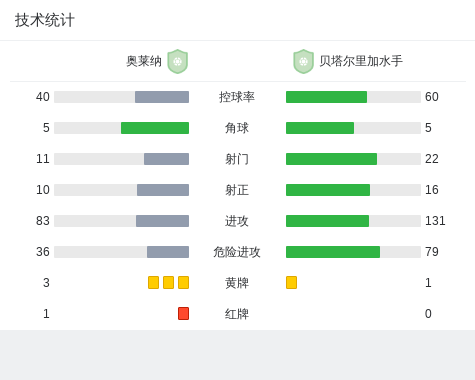Click the 60 possession bar for 贝塔尔里加水手
The height and width of the screenshot is (380, 475).
click(x=353, y=97)
